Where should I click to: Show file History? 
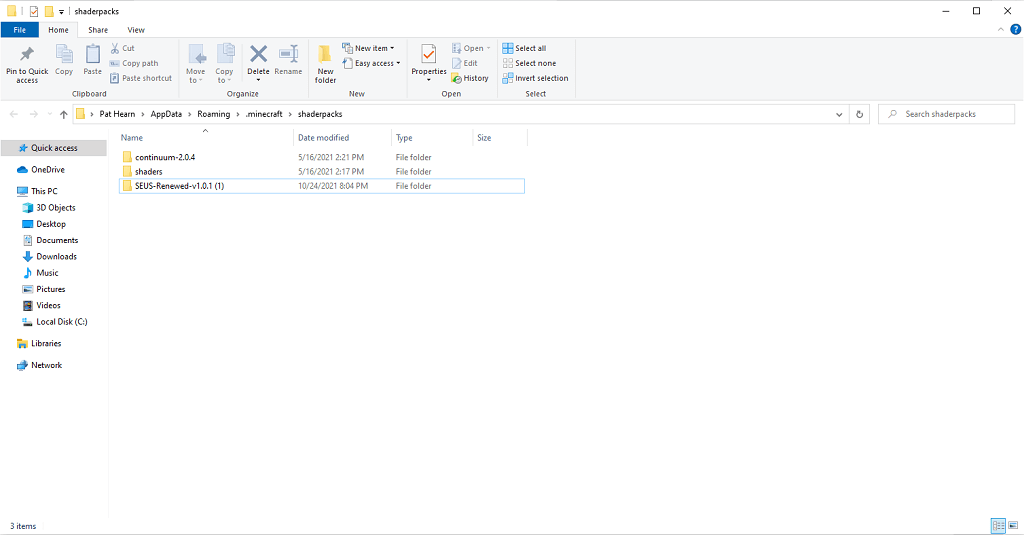click(470, 78)
